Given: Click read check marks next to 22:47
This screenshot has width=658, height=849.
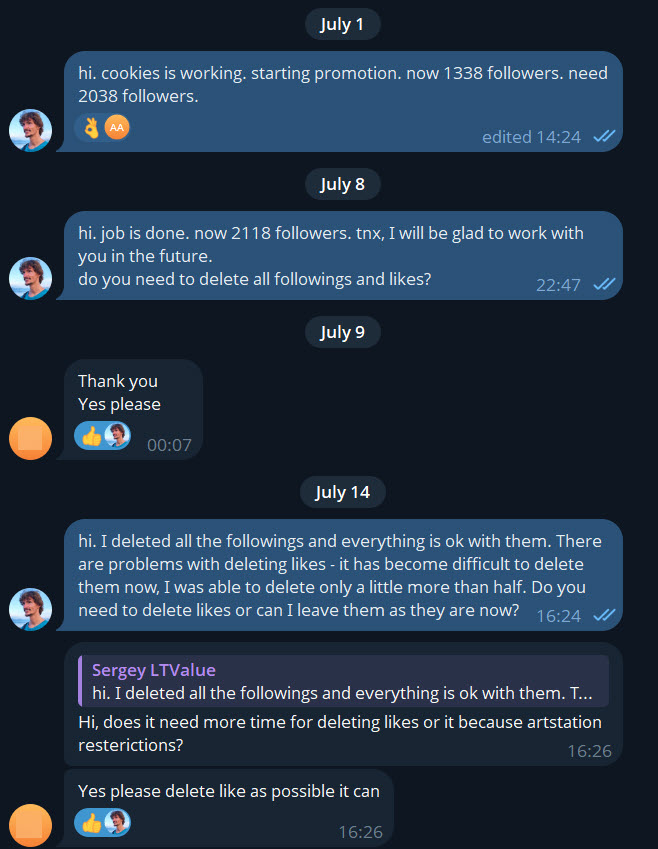Looking at the screenshot, I should tap(604, 284).
